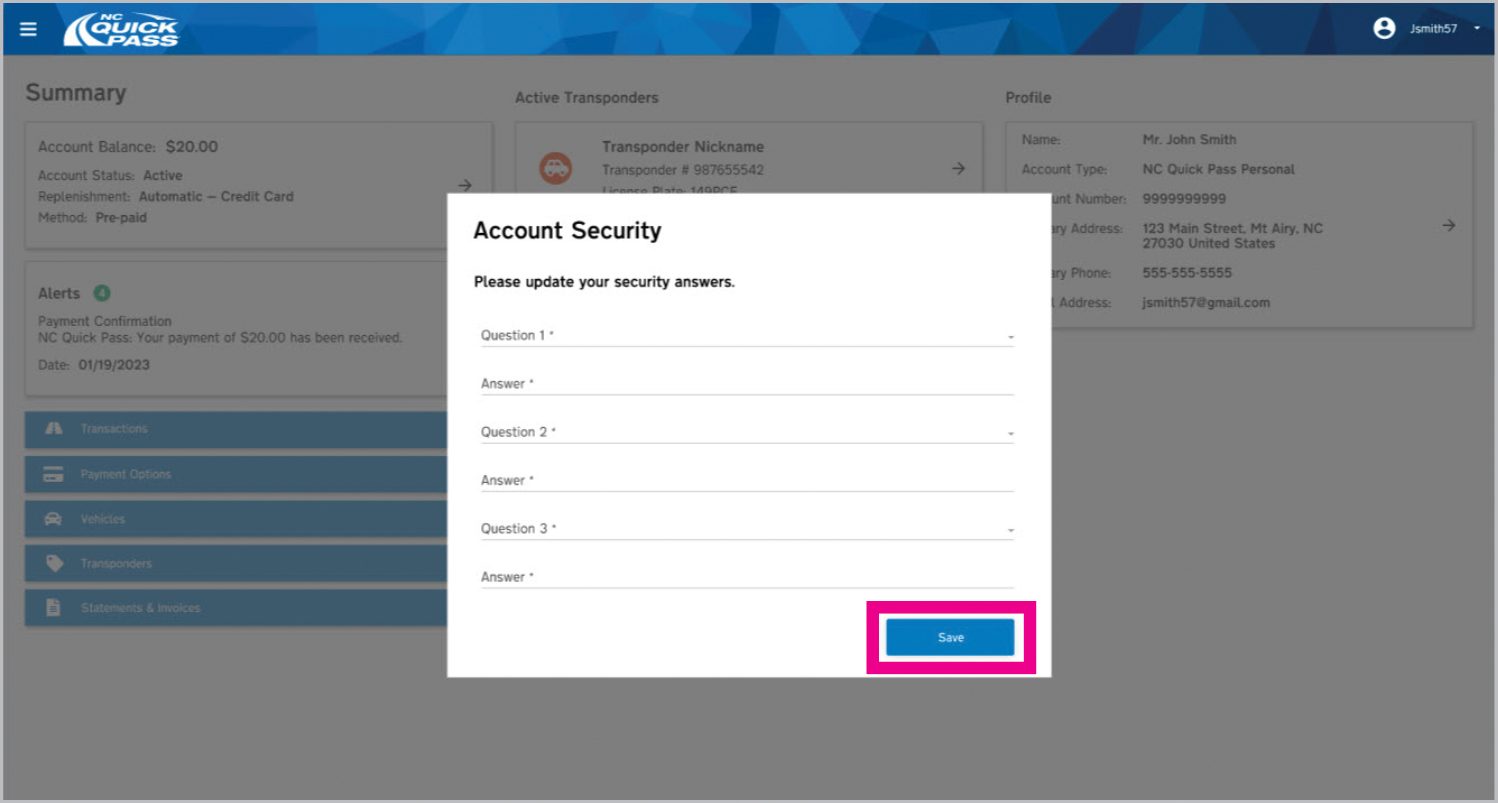Select the Transponders menu entry
Viewport: 1498px width, 803px height.
pos(115,563)
